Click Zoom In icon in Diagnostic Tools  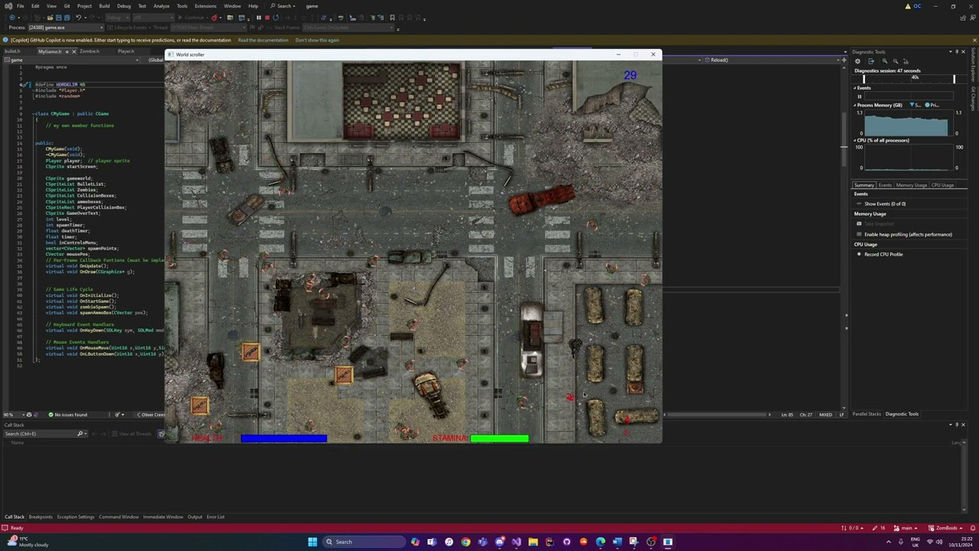(885, 61)
